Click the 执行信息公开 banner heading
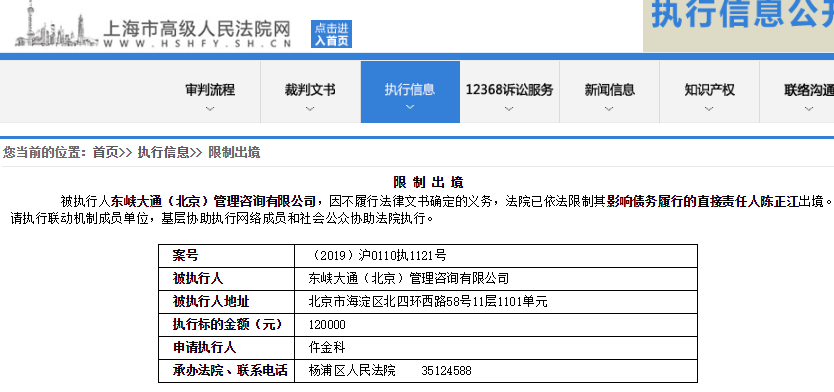Viewport: 834px width, 392px height. [x=743, y=15]
